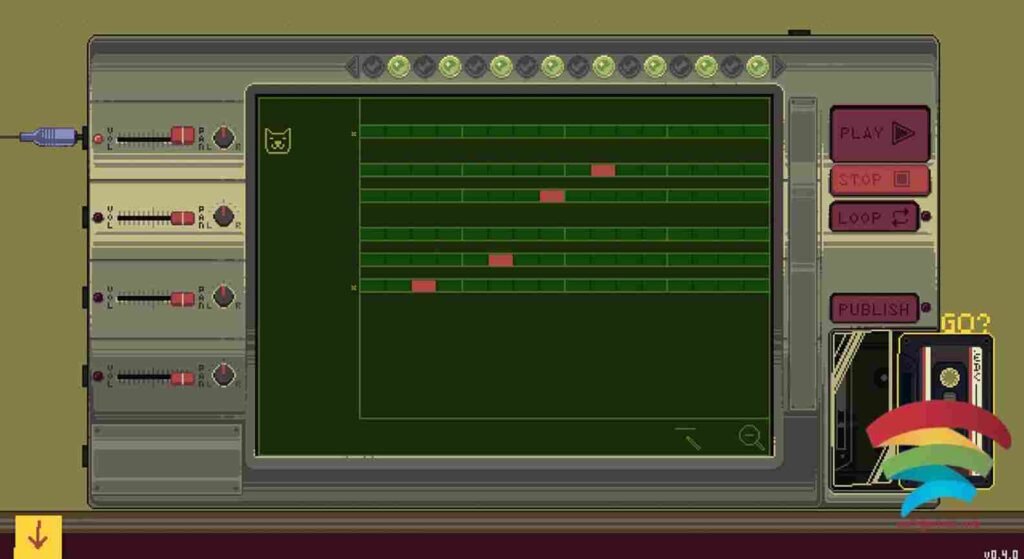Viewport: 1024px width, 559px height.
Task: Toggle the last lit green step light
Action: pos(757,67)
